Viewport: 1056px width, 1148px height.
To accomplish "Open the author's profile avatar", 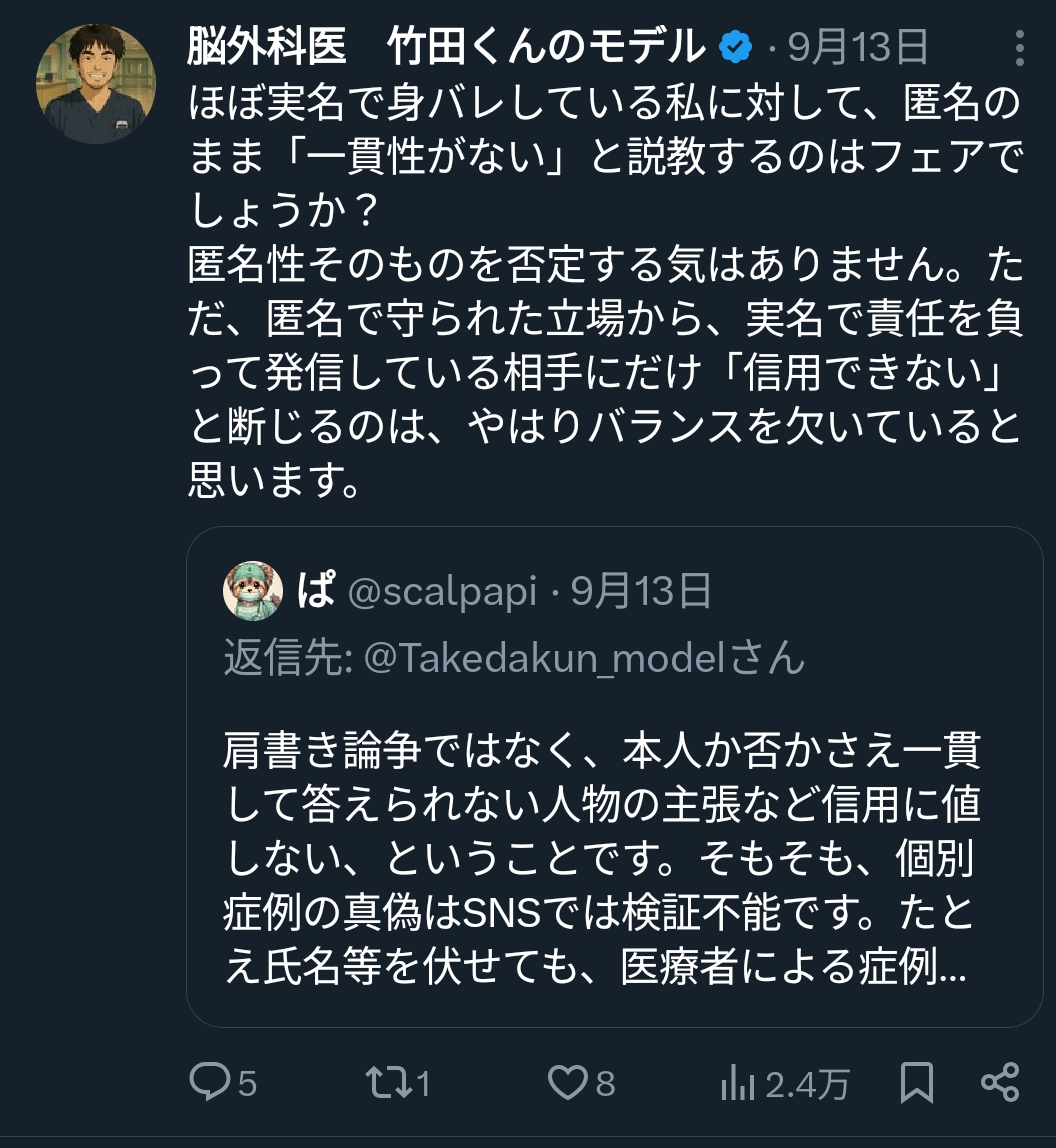I will pos(96,84).
